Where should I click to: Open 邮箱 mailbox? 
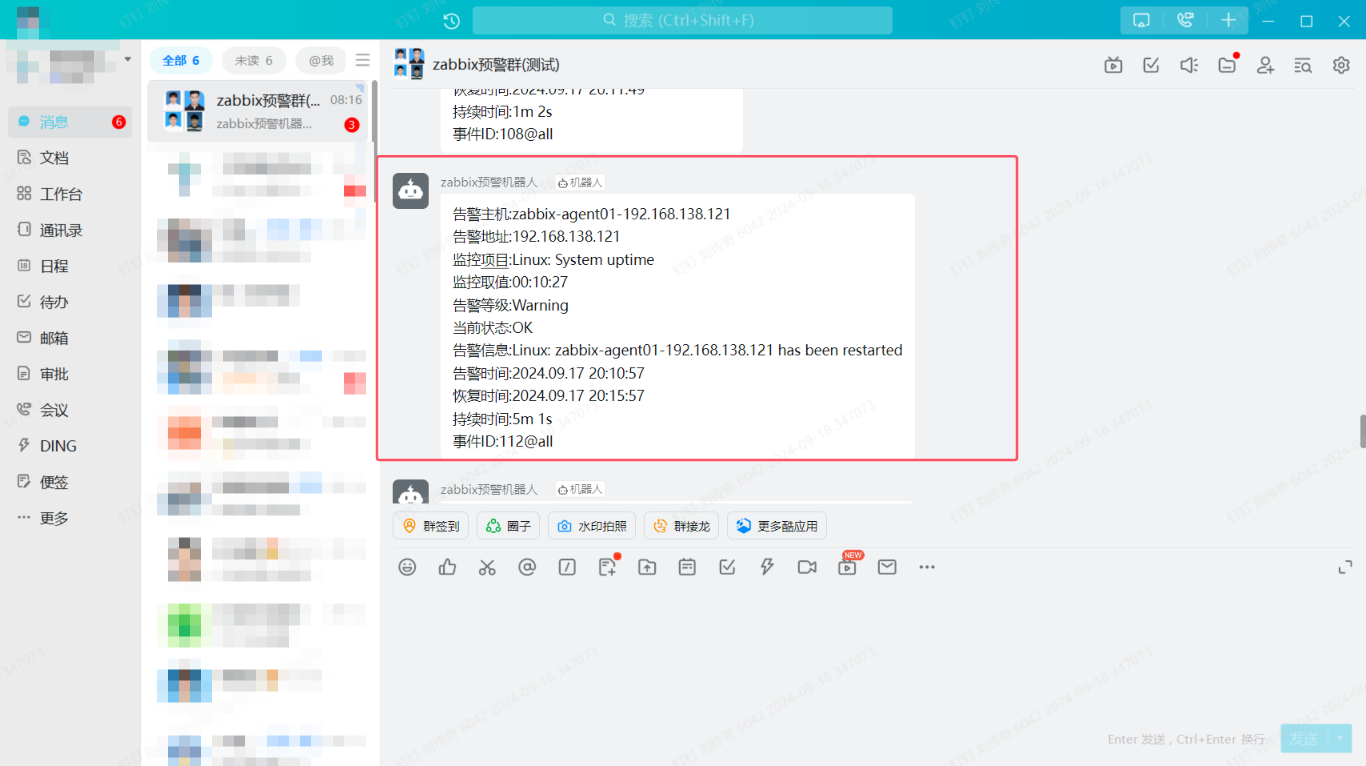70,338
